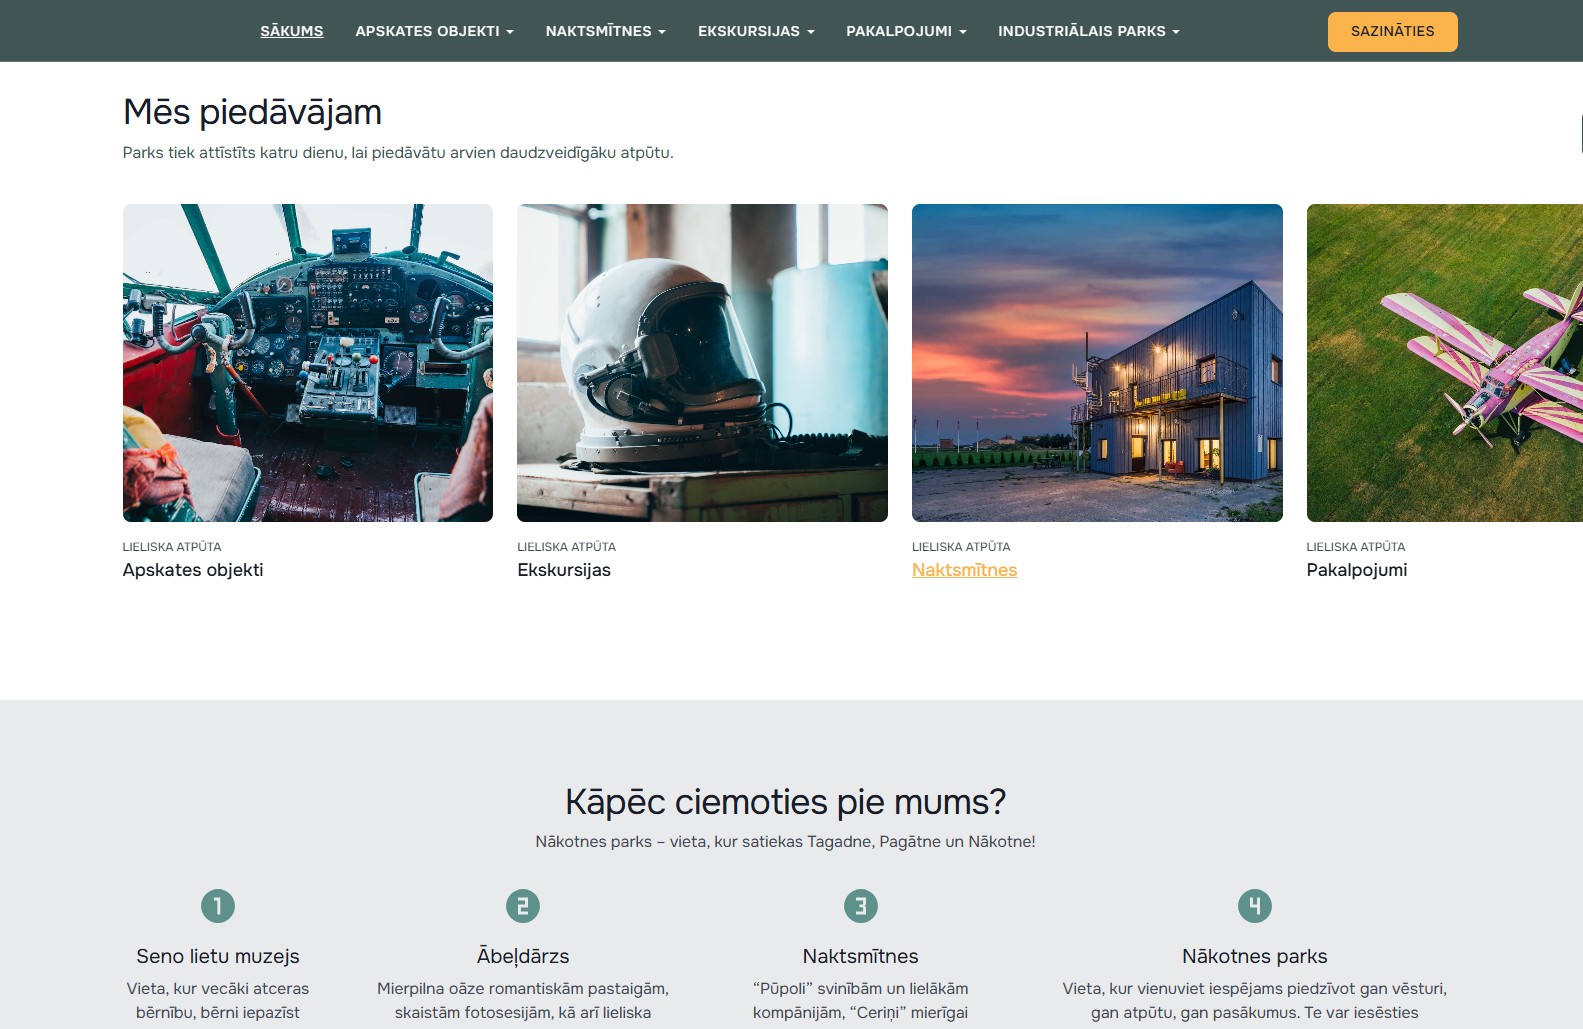1583x1029 pixels.
Task: Click the space helmet image
Action: (702, 363)
